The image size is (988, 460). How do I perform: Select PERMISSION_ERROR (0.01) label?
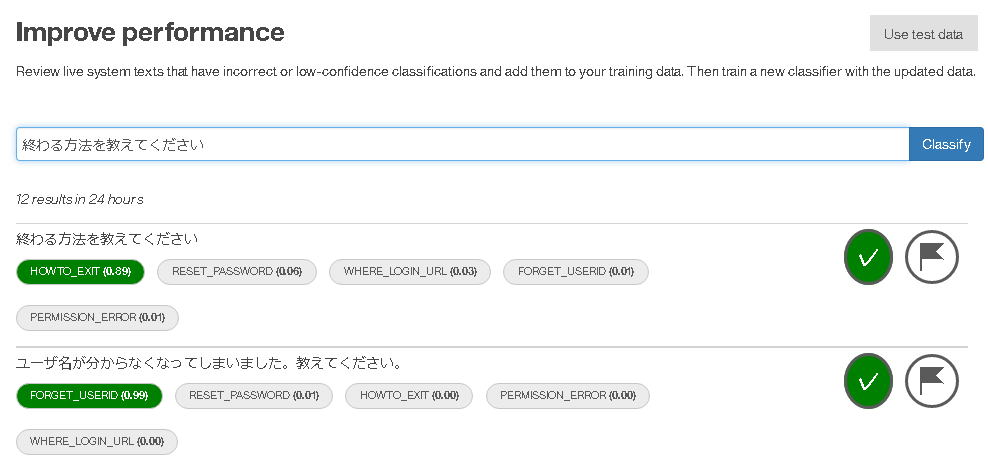97,318
